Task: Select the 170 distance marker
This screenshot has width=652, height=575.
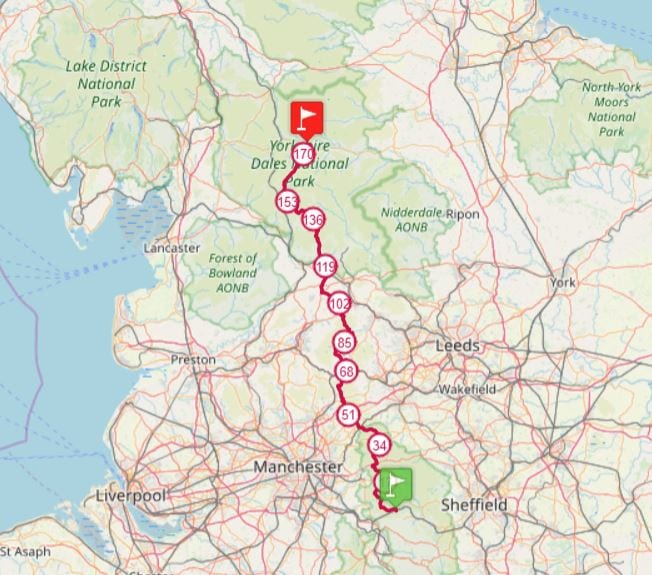Action: [x=304, y=155]
